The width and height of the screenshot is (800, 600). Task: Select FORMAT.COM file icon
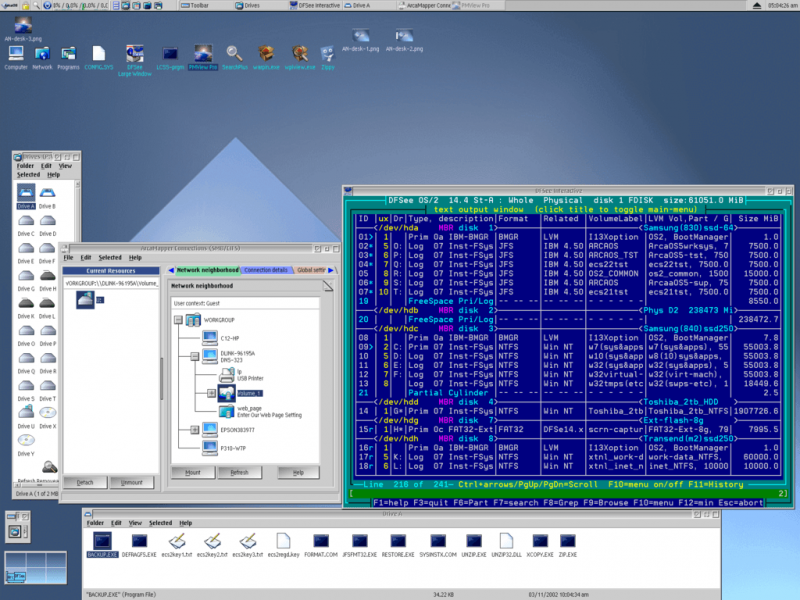321,545
